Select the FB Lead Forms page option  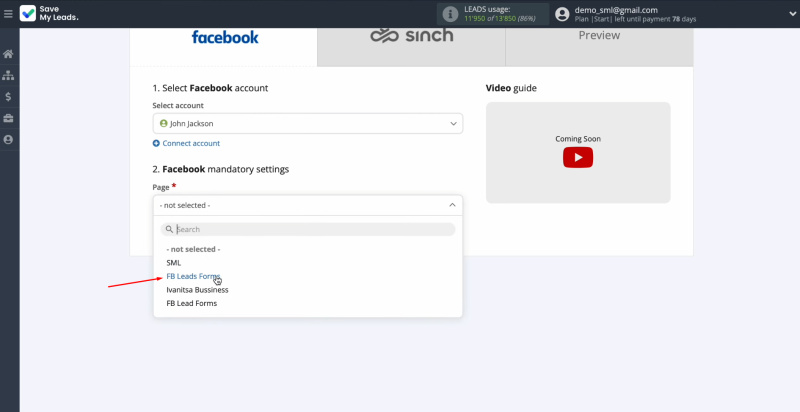click(x=192, y=303)
